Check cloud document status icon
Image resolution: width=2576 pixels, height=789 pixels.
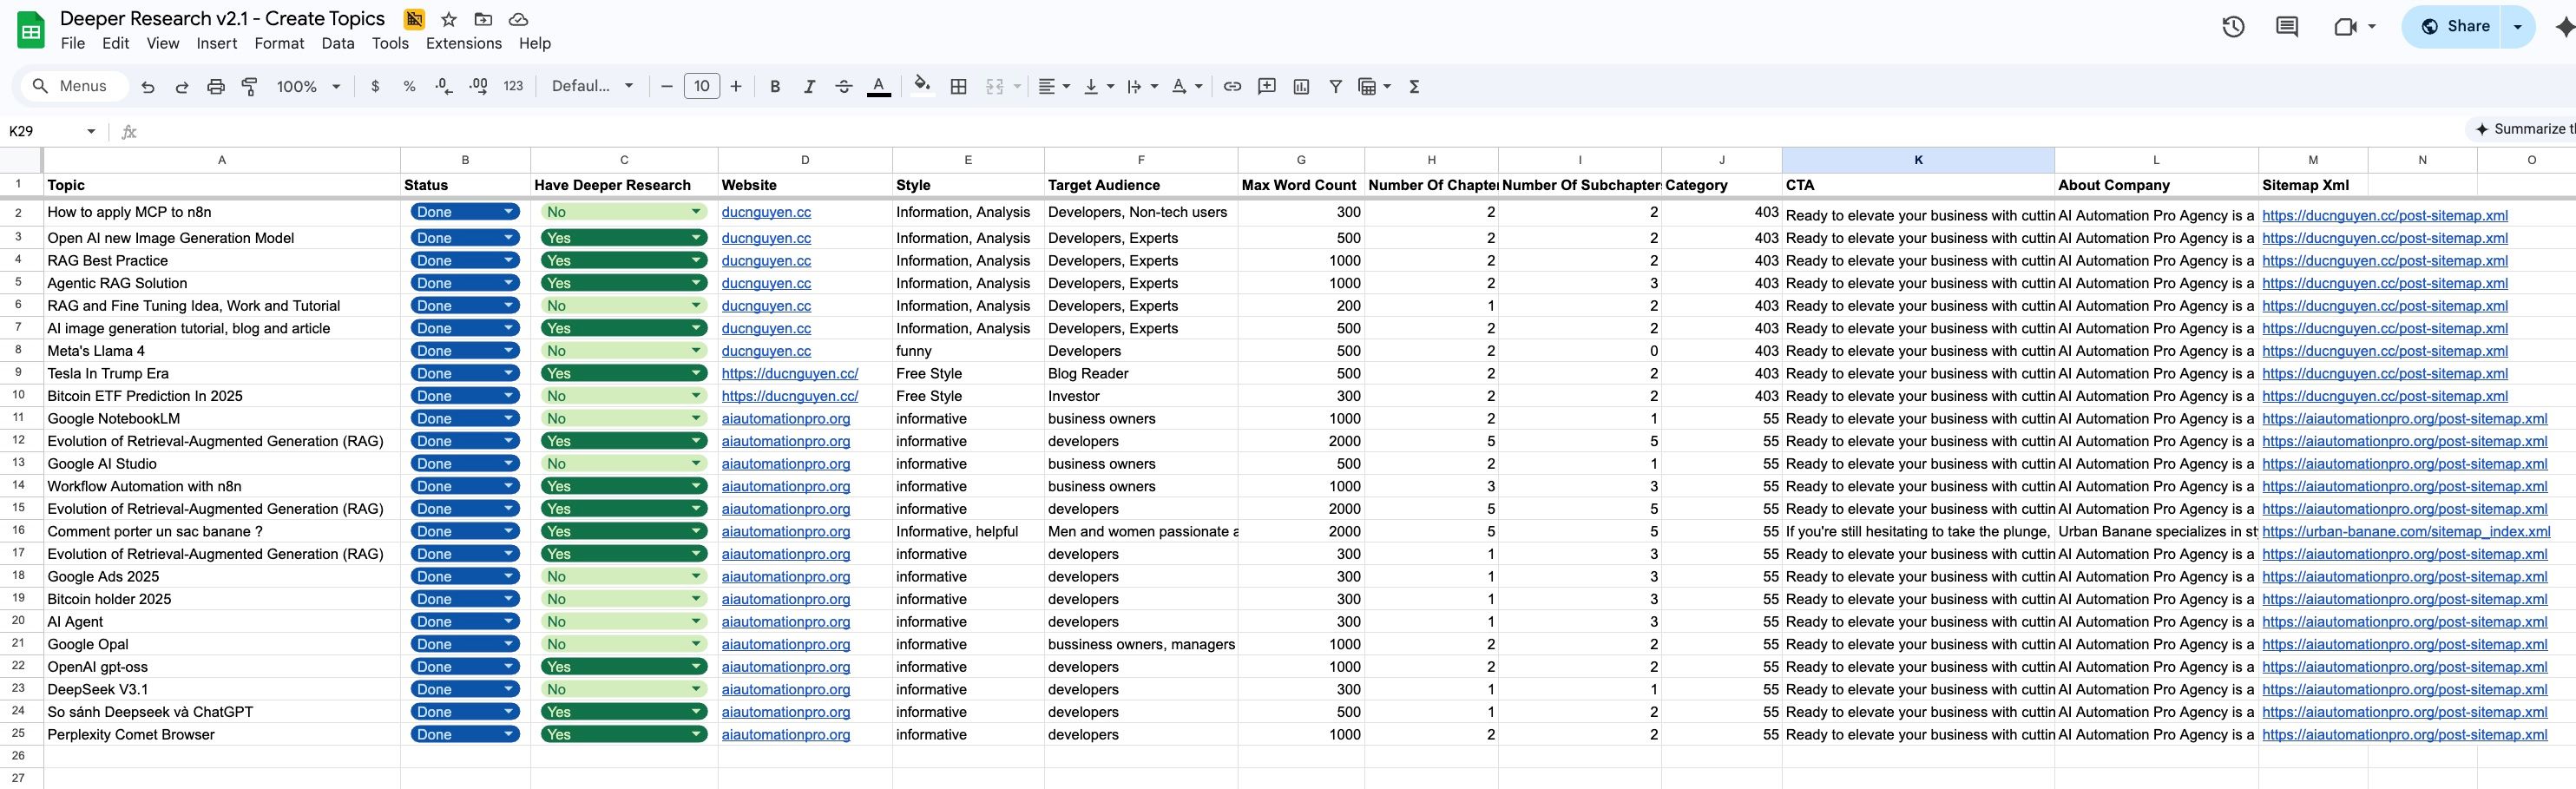coord(518,19)
